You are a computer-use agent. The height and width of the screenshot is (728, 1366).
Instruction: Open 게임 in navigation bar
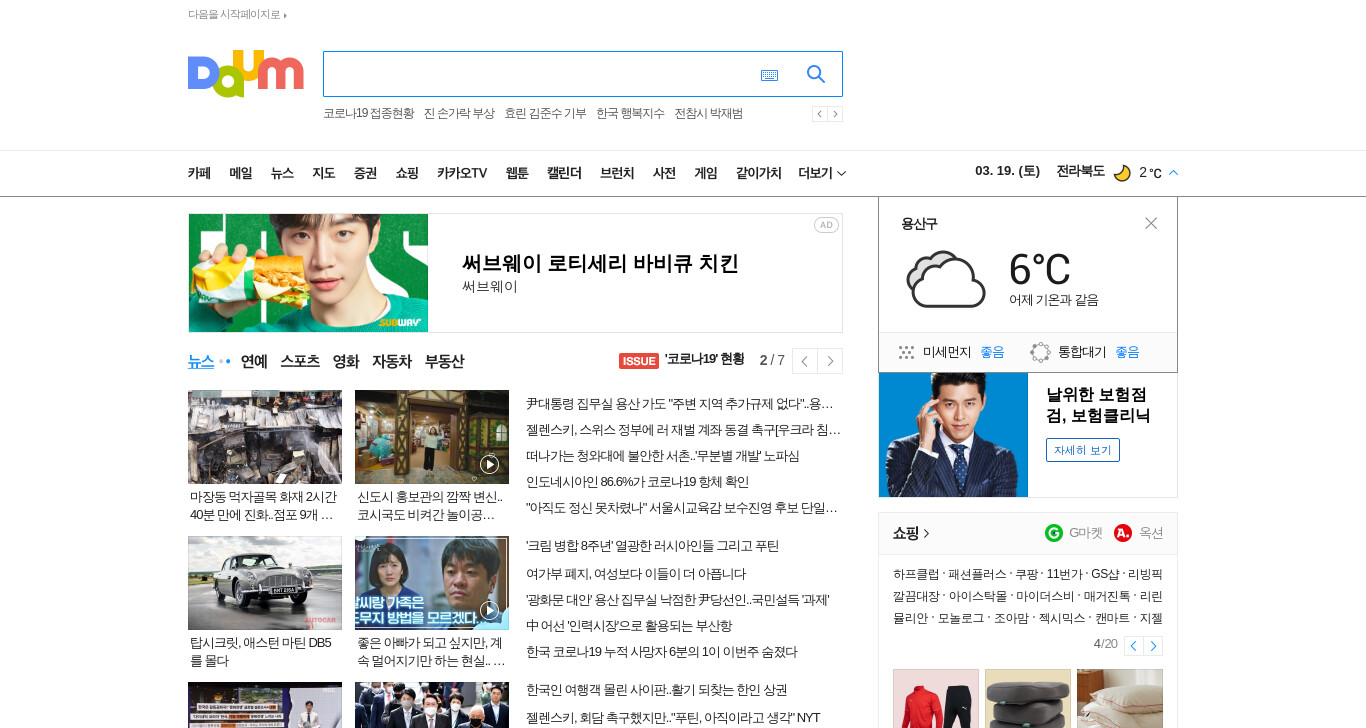pyautogui.click(x=706, y=173)
